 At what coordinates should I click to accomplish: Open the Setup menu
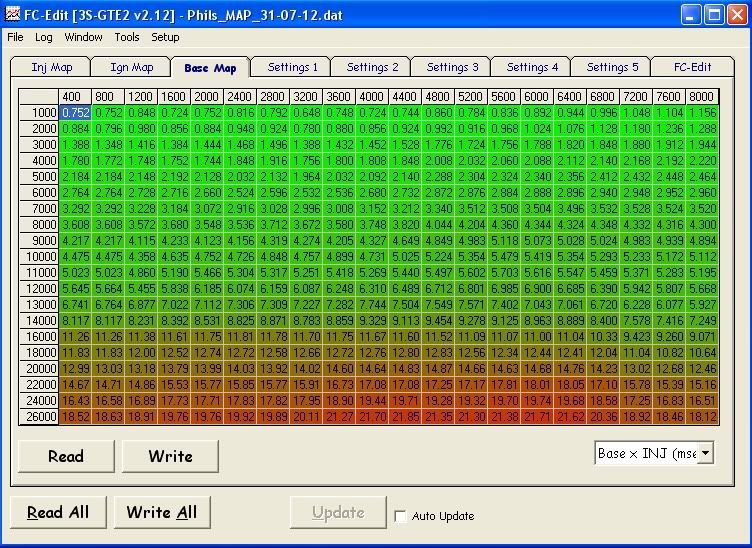pos(165,37)
